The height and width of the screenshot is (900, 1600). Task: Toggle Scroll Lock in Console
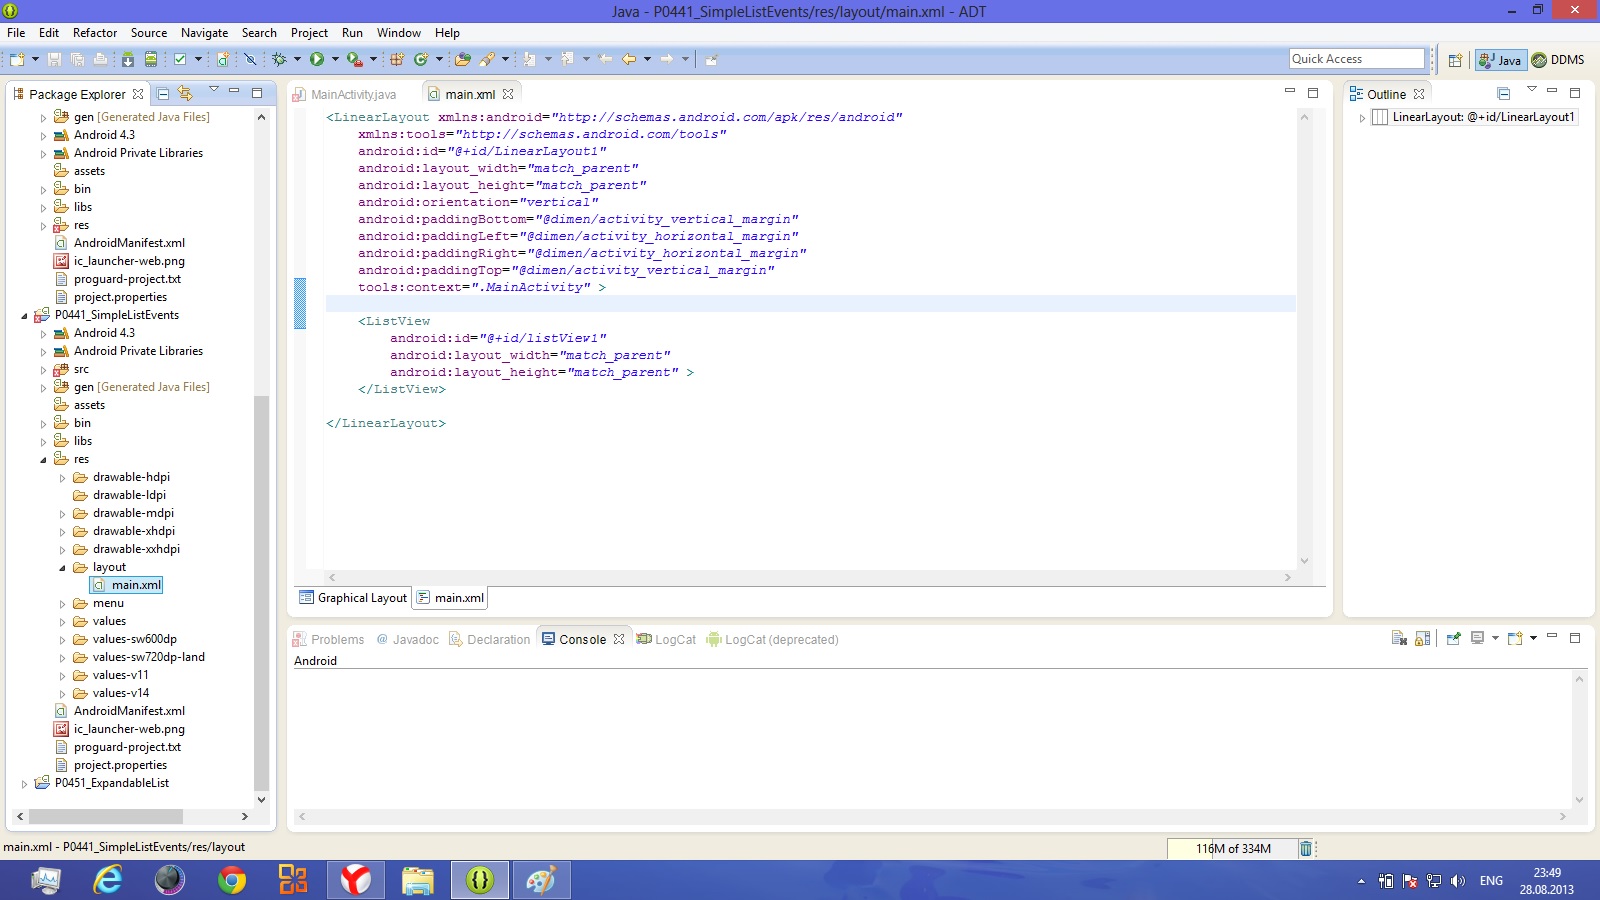(x=1422, y=638)
